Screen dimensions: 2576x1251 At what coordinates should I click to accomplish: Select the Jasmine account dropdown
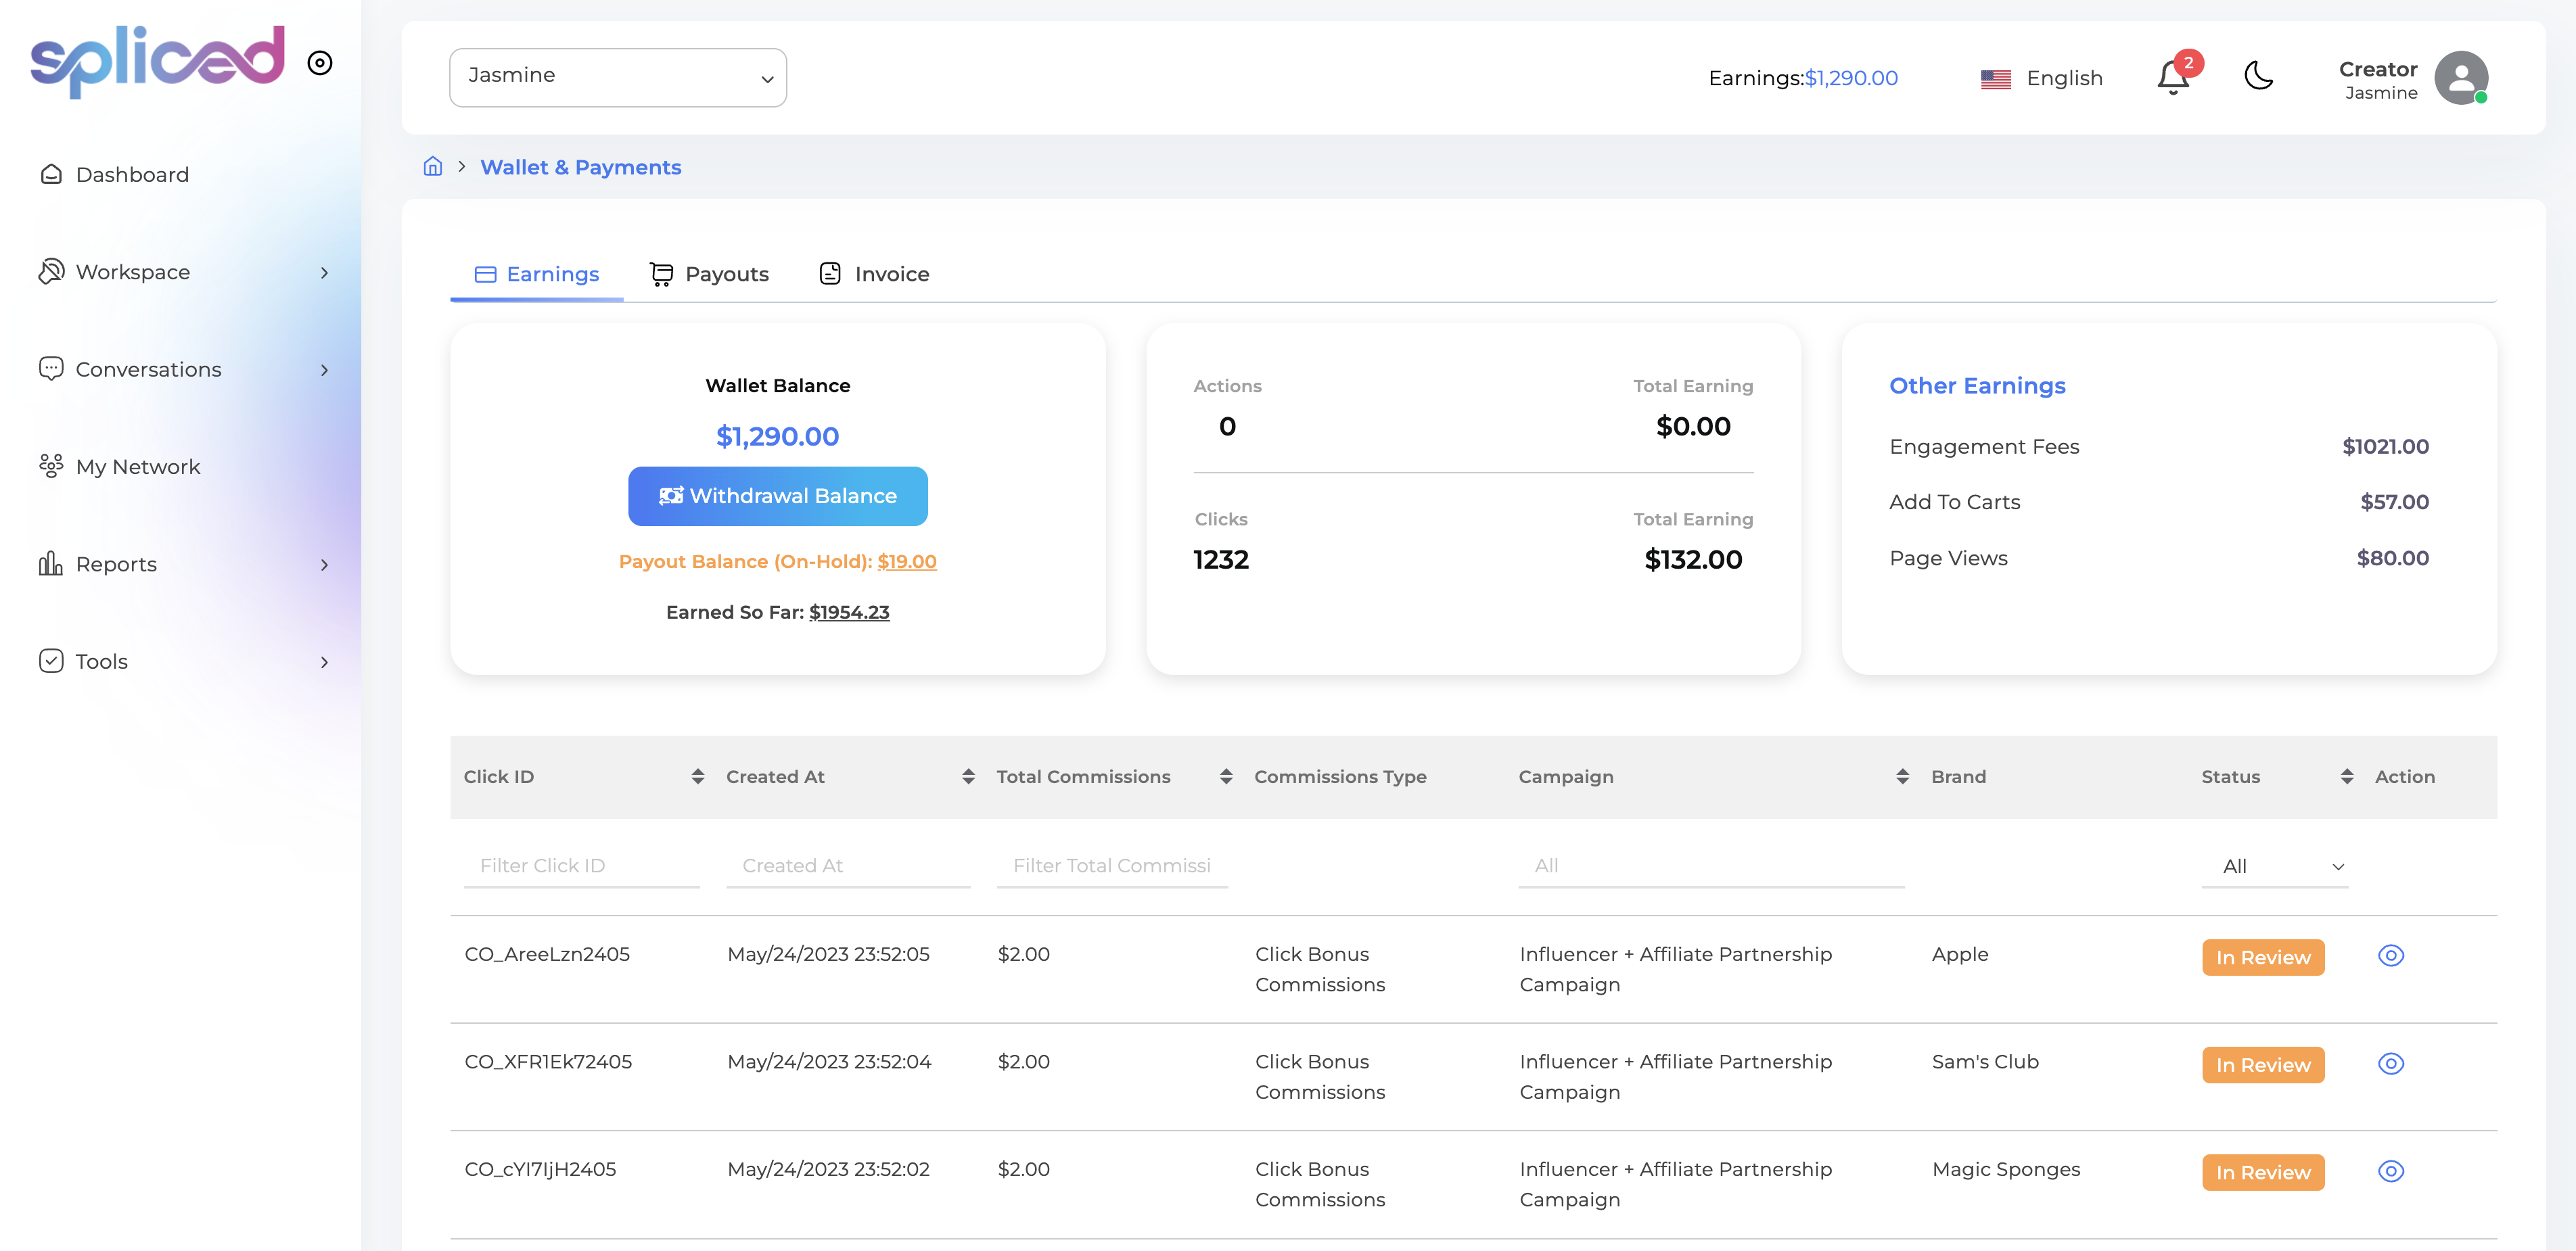(x=618, y=77)
